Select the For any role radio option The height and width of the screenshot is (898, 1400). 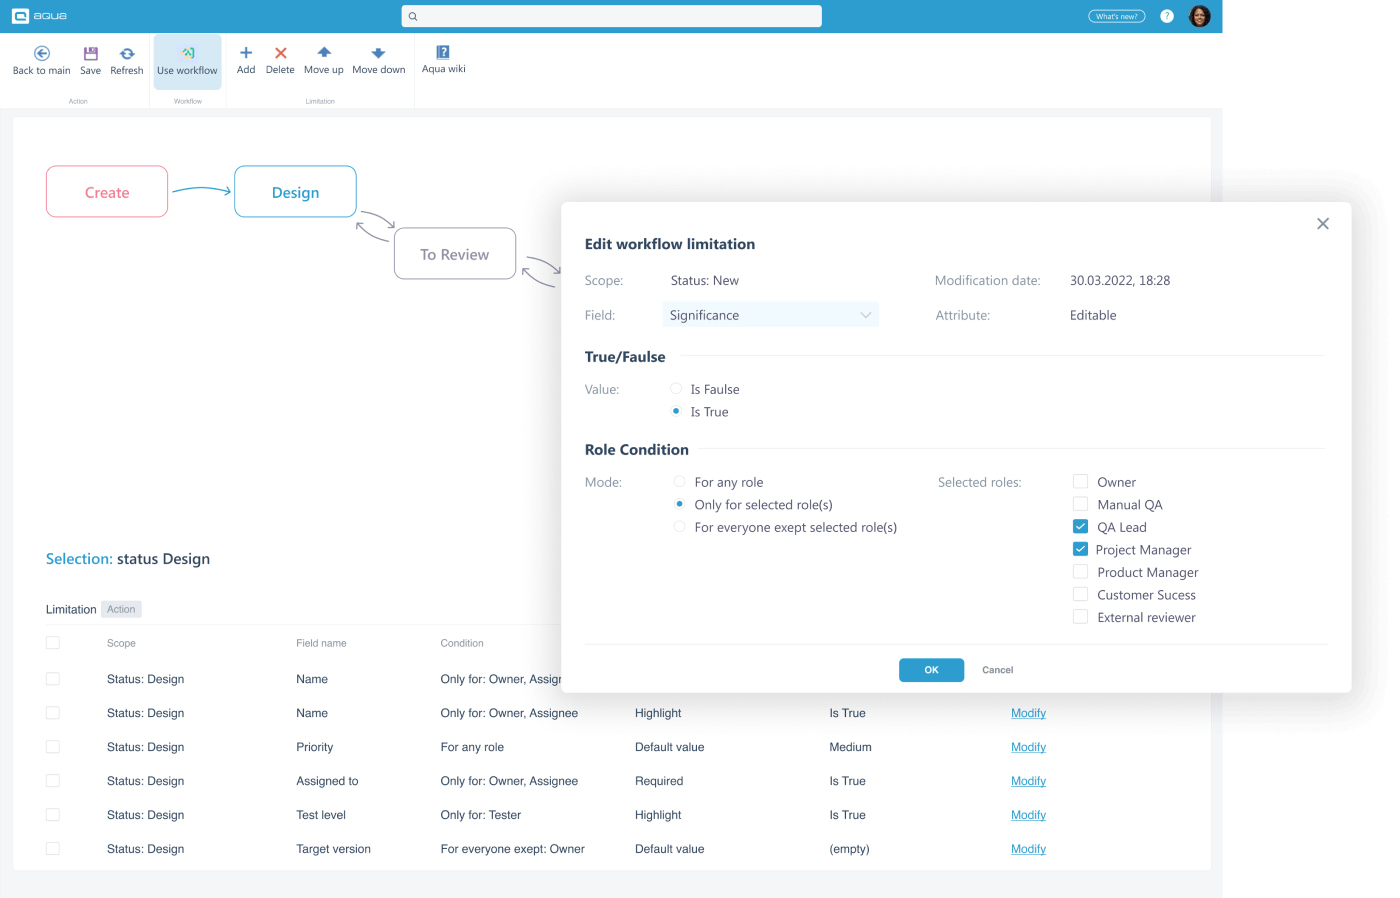coord(680,482)
